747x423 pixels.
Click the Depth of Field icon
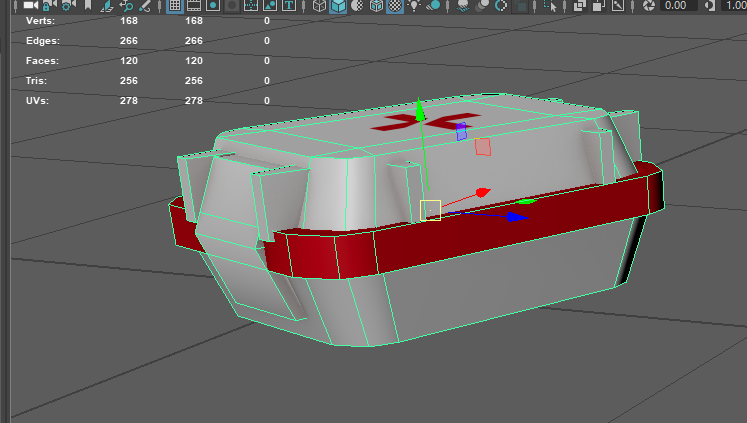(x=520, y=5)
